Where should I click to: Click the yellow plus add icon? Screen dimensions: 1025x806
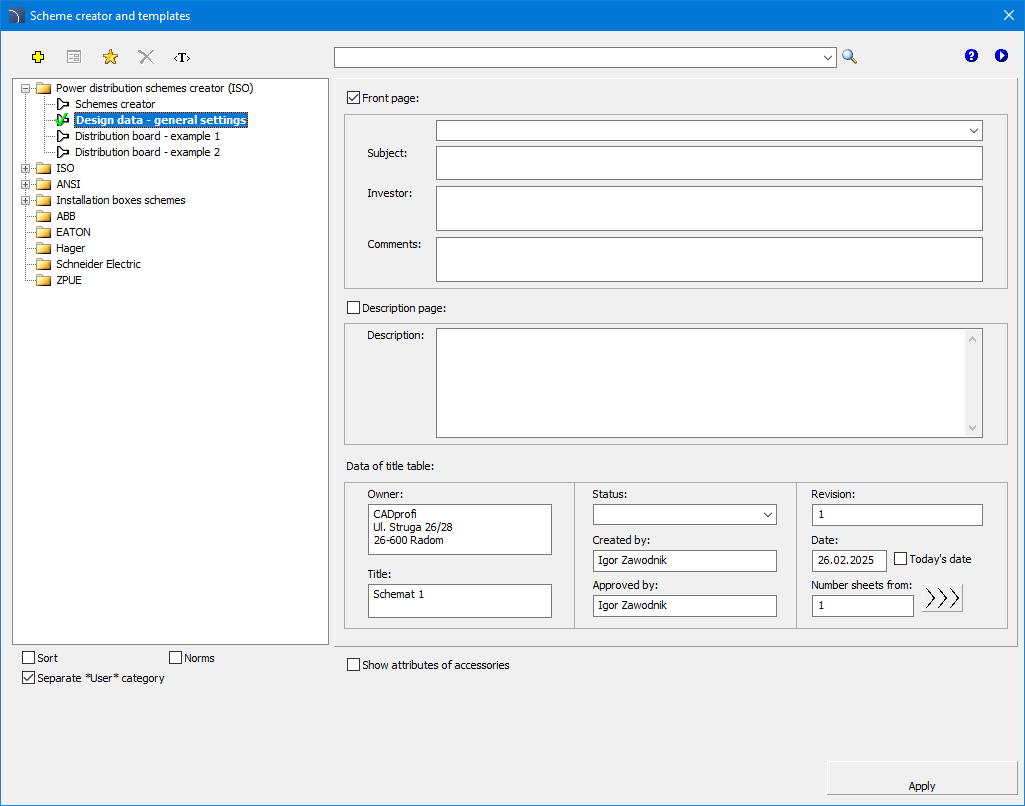(38, 57)
